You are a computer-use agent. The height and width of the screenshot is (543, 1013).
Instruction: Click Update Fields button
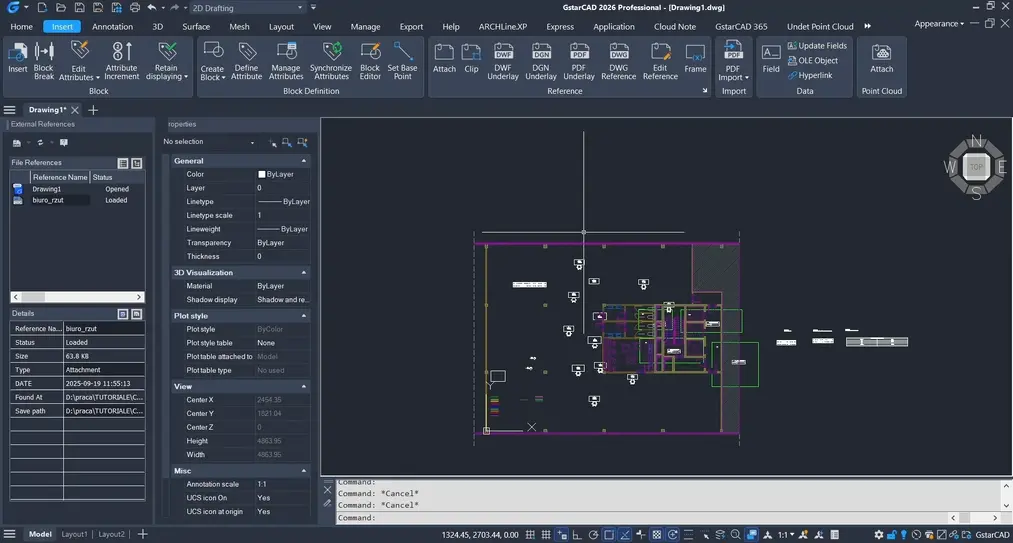817,46
